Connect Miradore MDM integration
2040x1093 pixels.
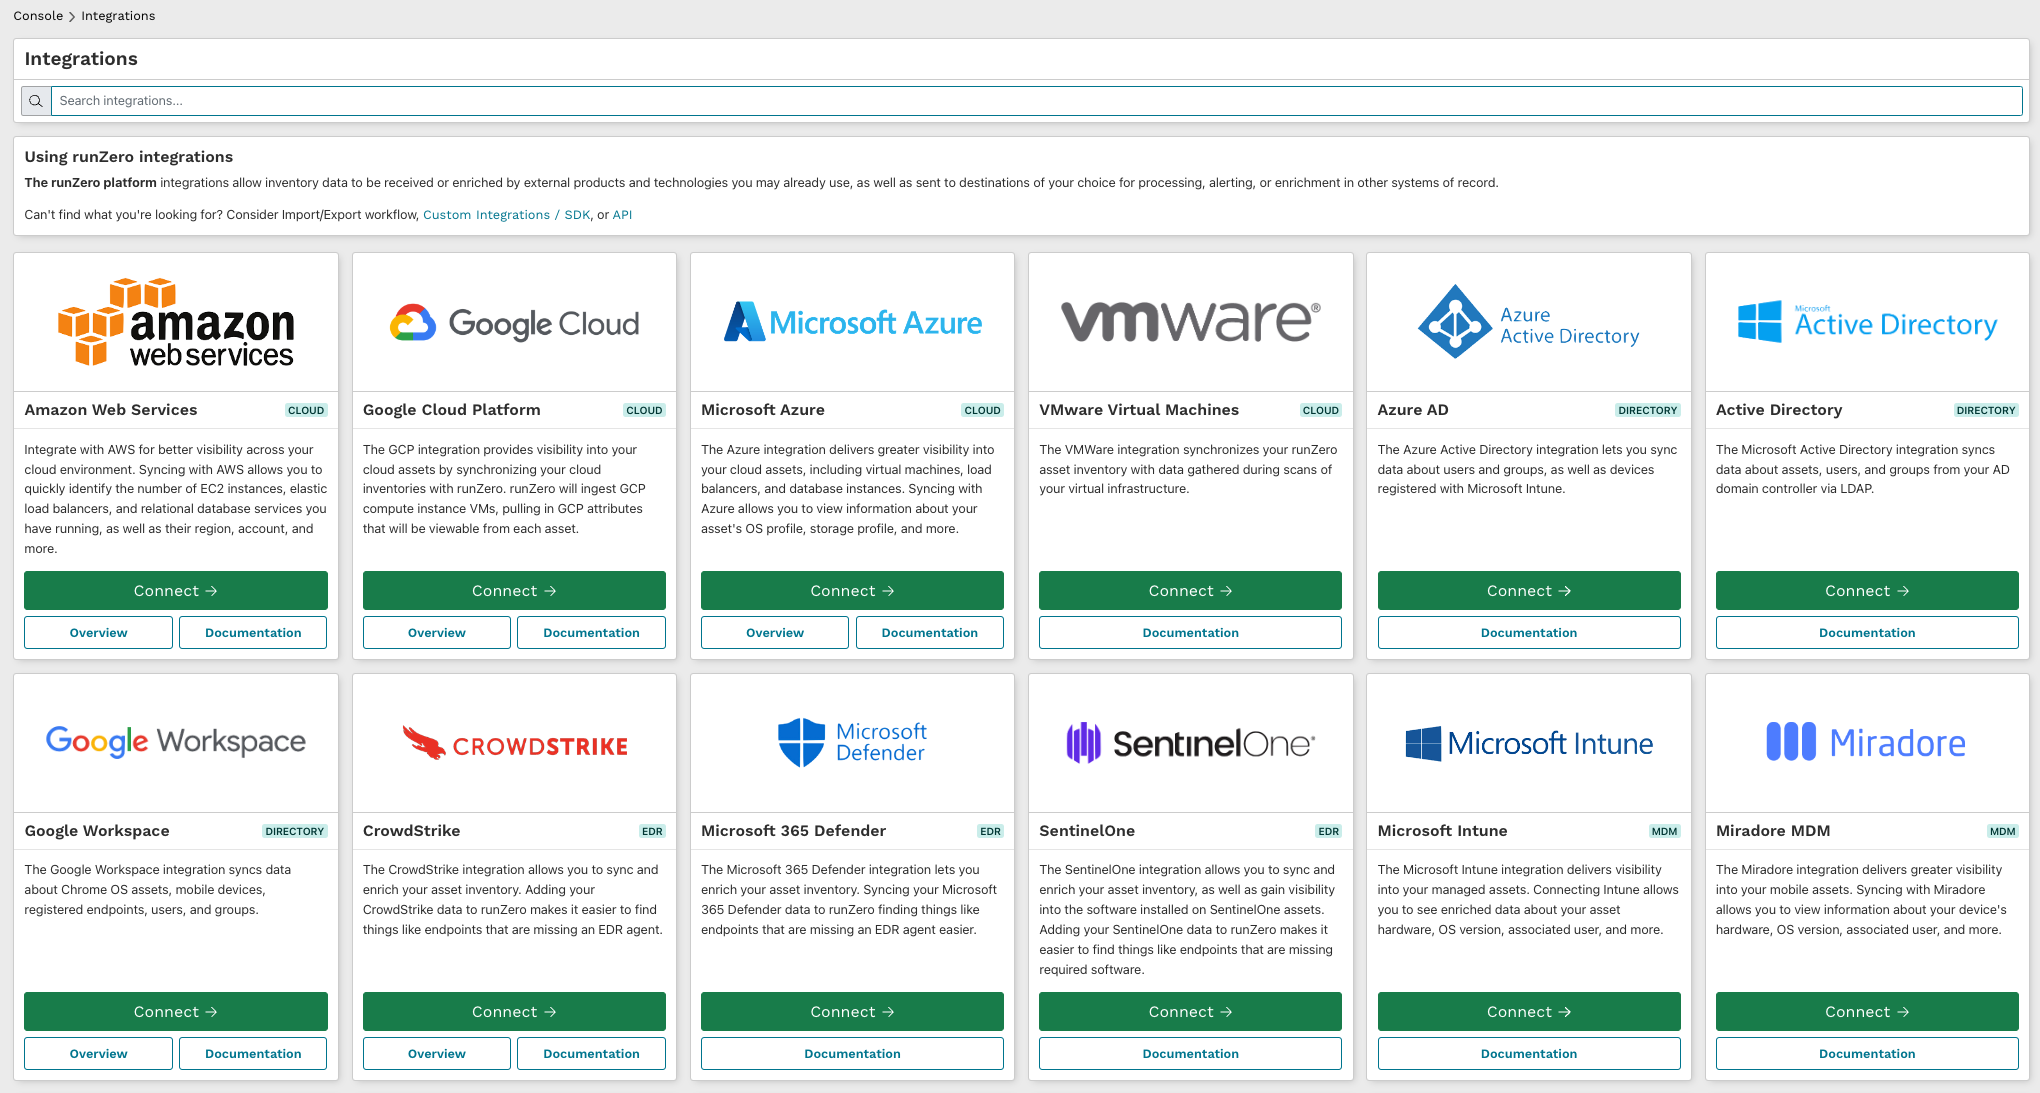click(1867, 1012)
